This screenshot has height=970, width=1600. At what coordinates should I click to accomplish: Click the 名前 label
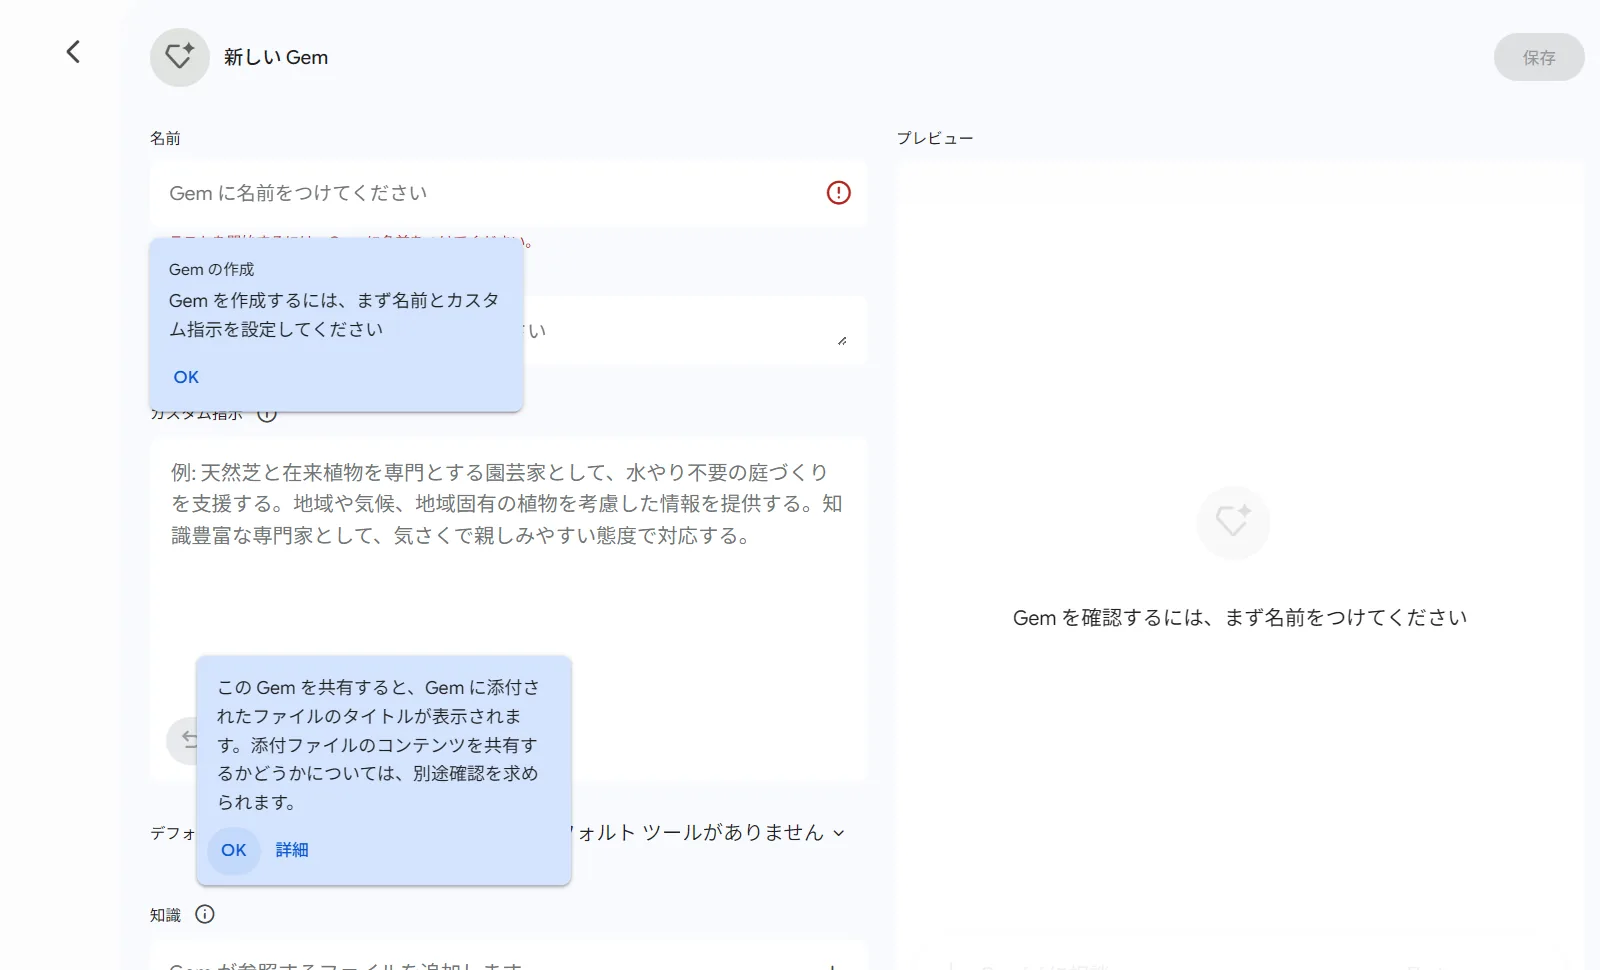tap(165, 138)
